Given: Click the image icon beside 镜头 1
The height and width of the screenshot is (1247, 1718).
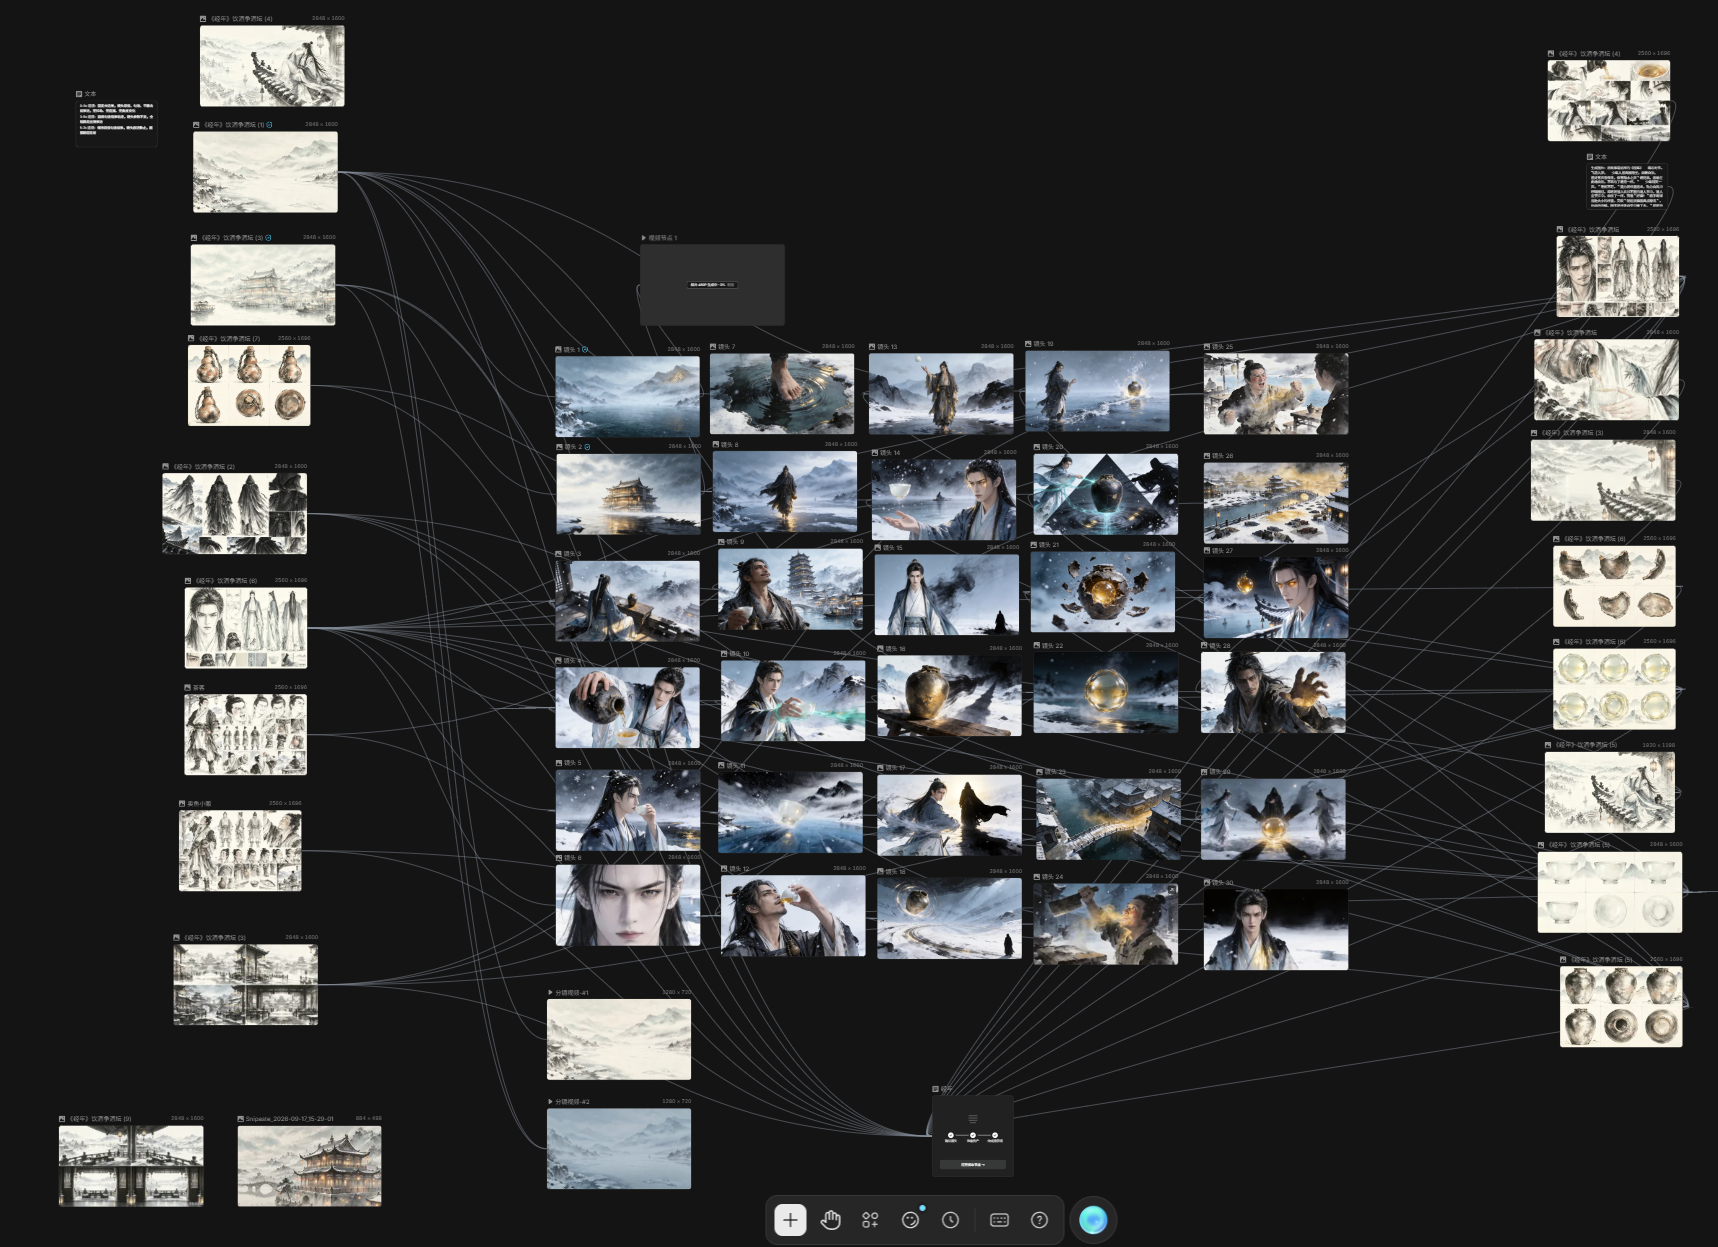Looking at the screenshot, I should [x=559, y=350].
